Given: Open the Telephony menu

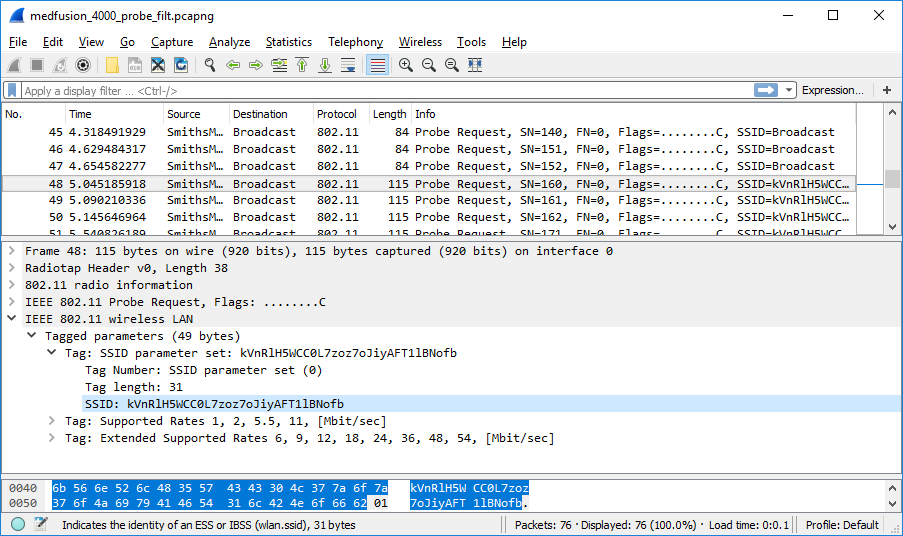Looking at the screenshot, I should pos(355,42).
